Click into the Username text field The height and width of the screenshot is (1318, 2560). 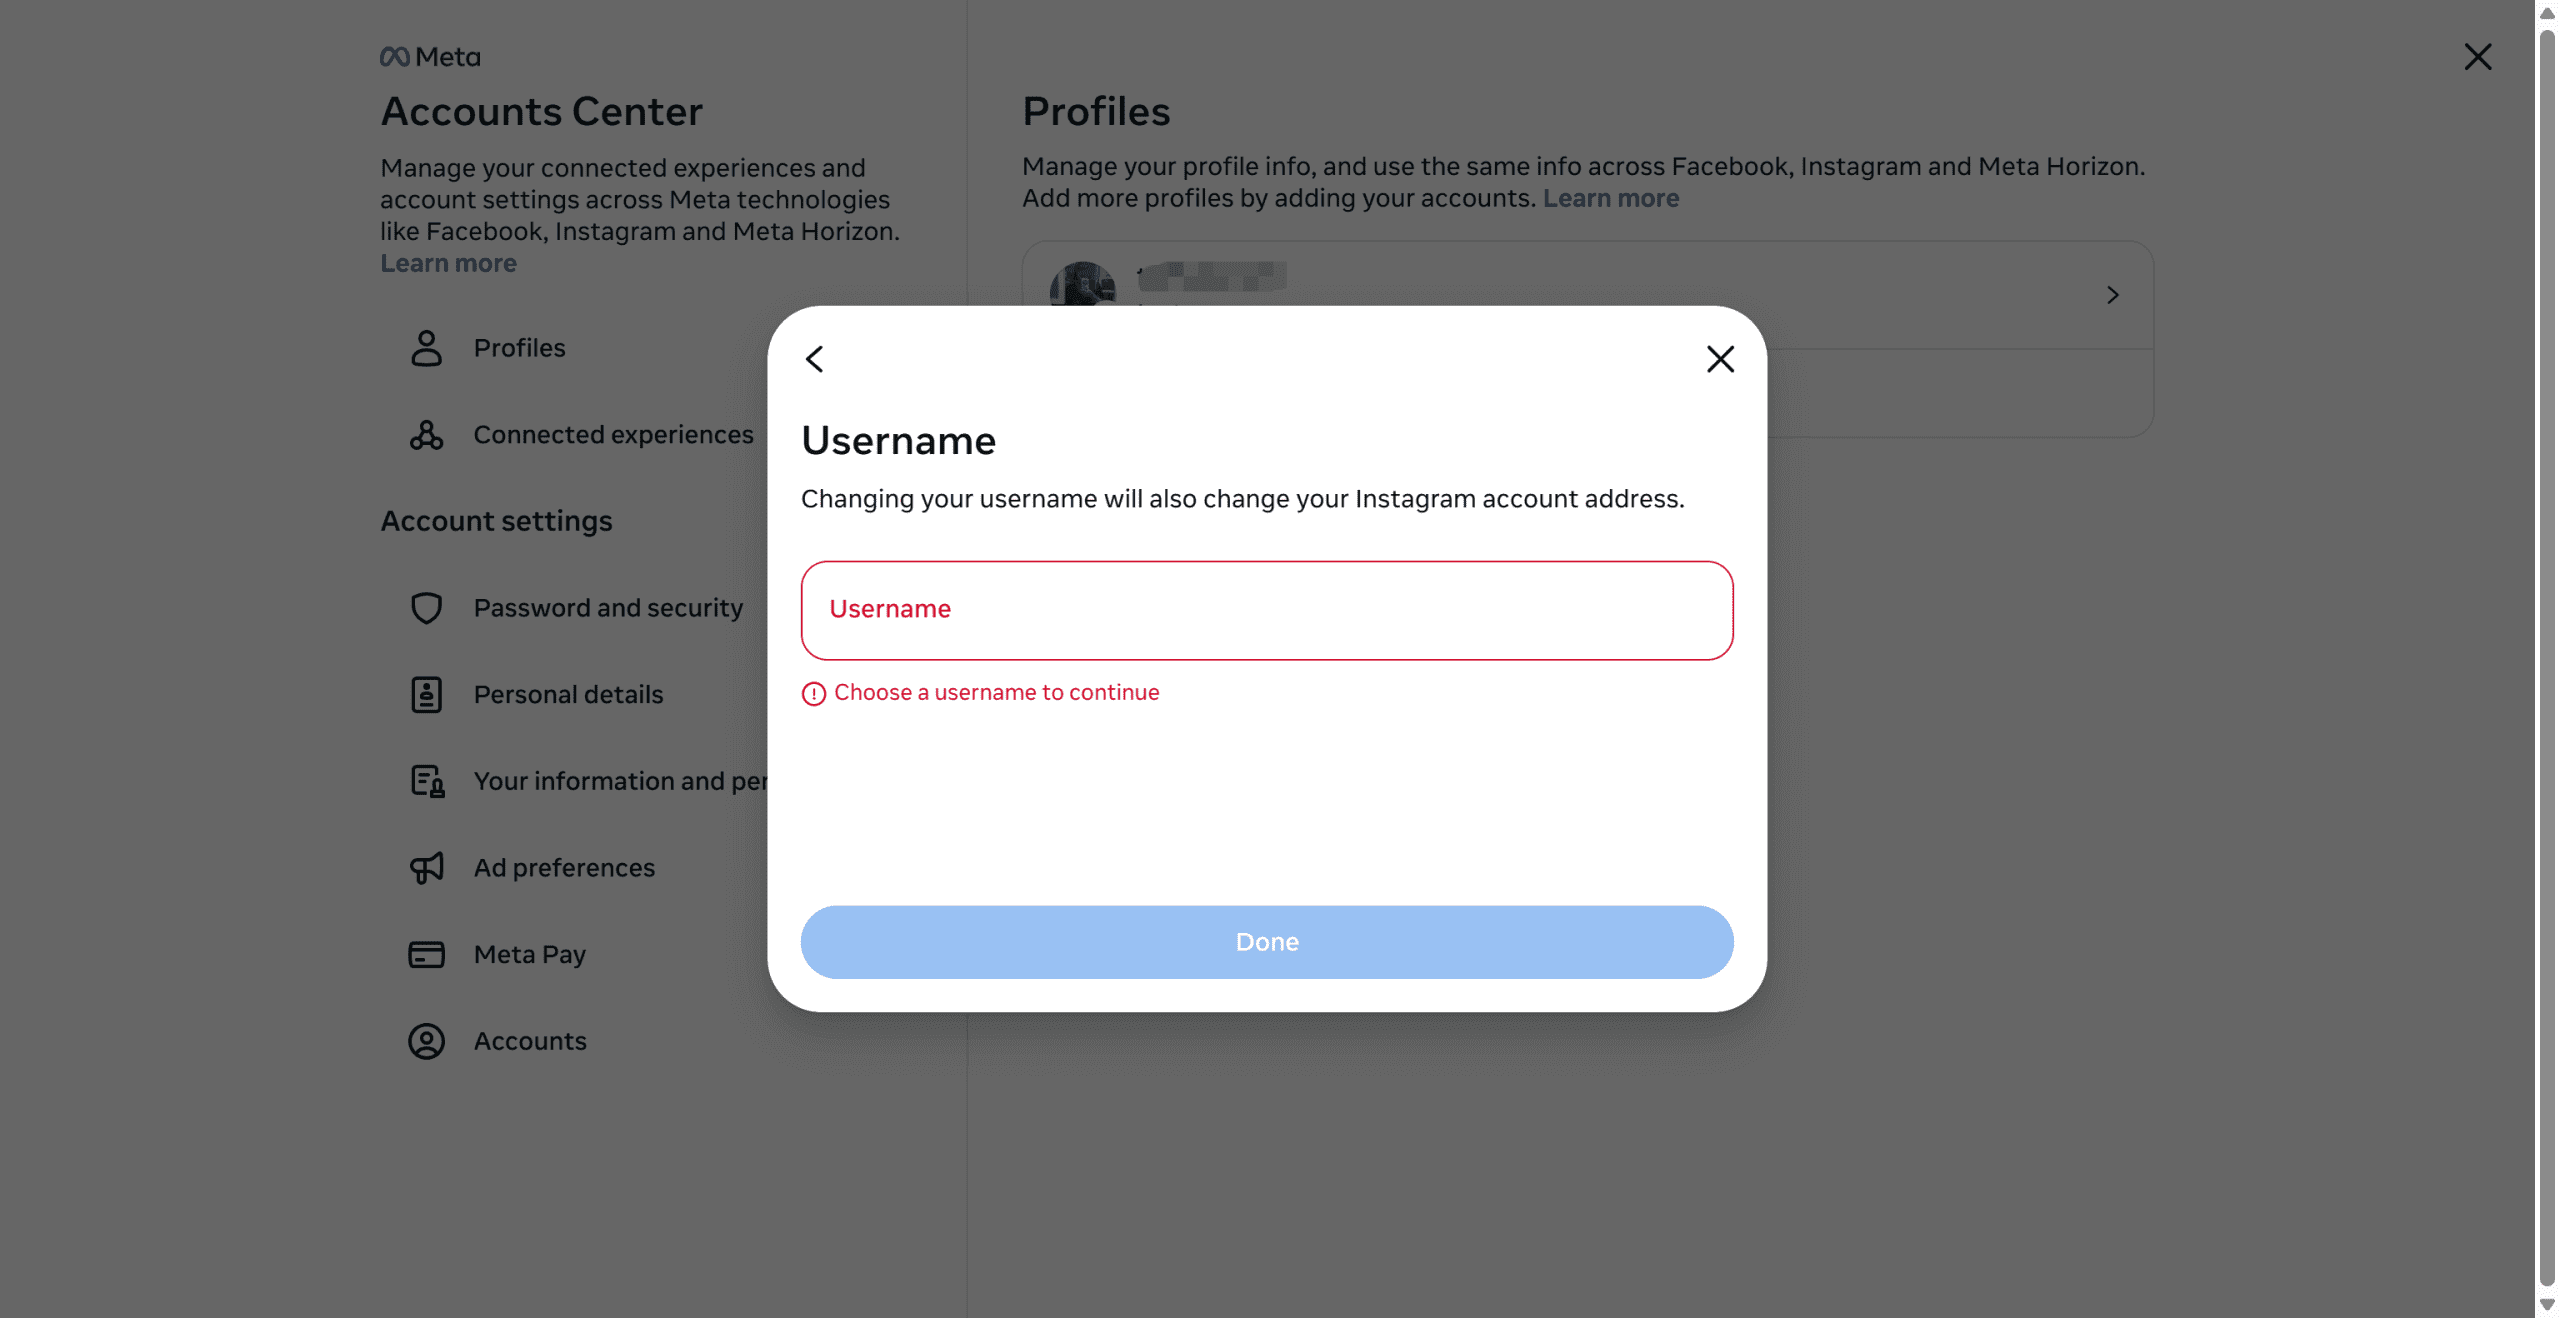coord(1266,610)
